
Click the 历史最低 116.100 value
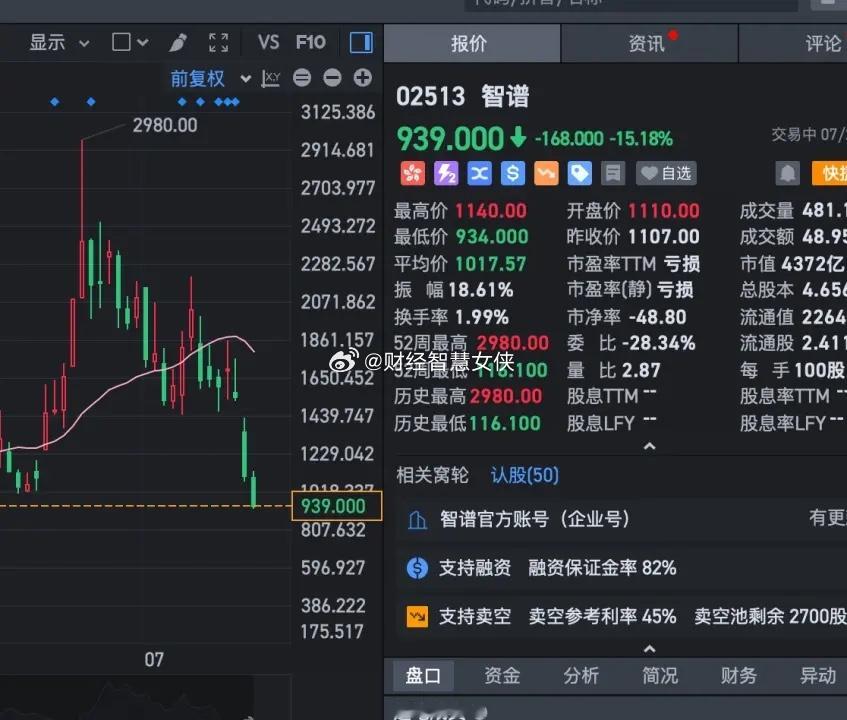pyautogui.click(x=504, y=423)
